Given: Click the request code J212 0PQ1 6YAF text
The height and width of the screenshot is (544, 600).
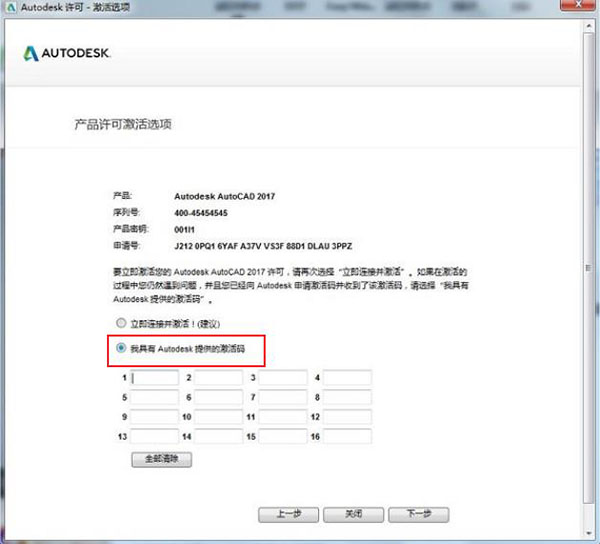Looking at the screenshot, I should pos(263,246).
